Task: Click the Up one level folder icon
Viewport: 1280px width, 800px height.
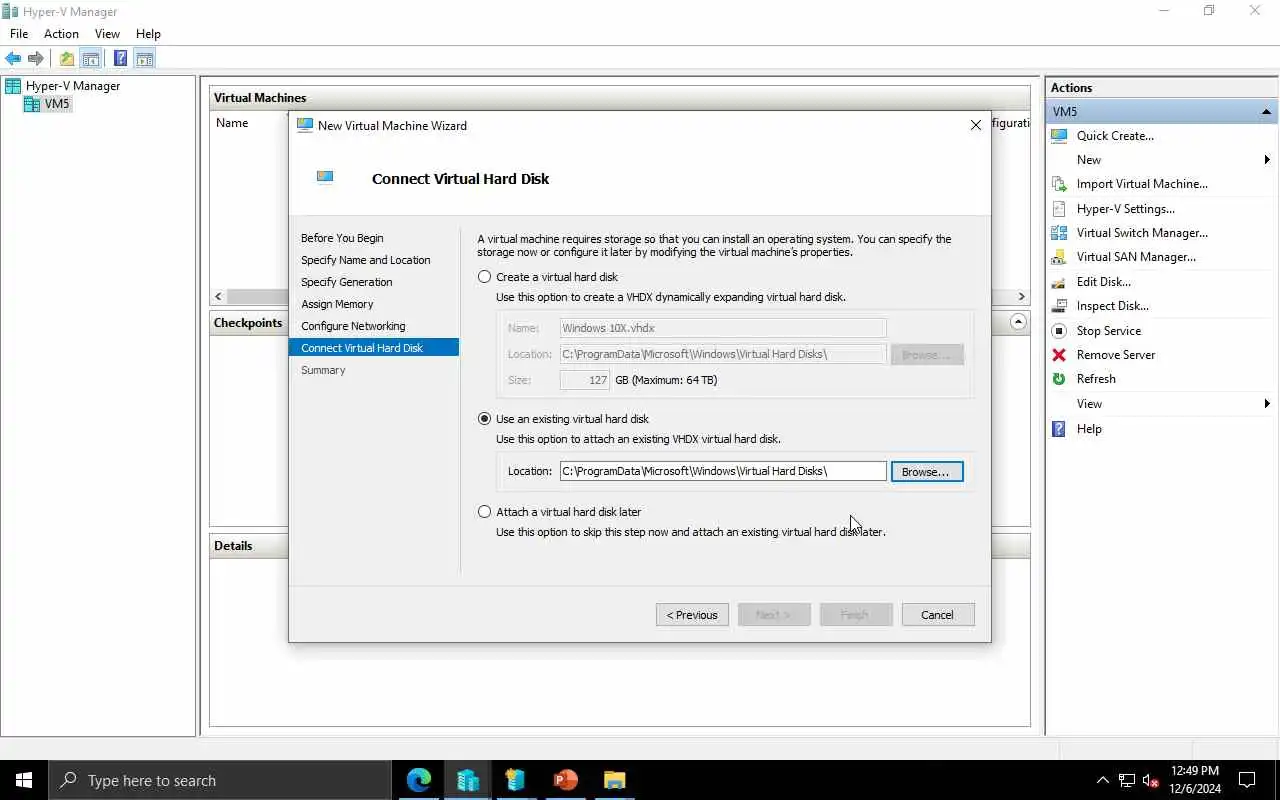Action: tap(66, 59)
